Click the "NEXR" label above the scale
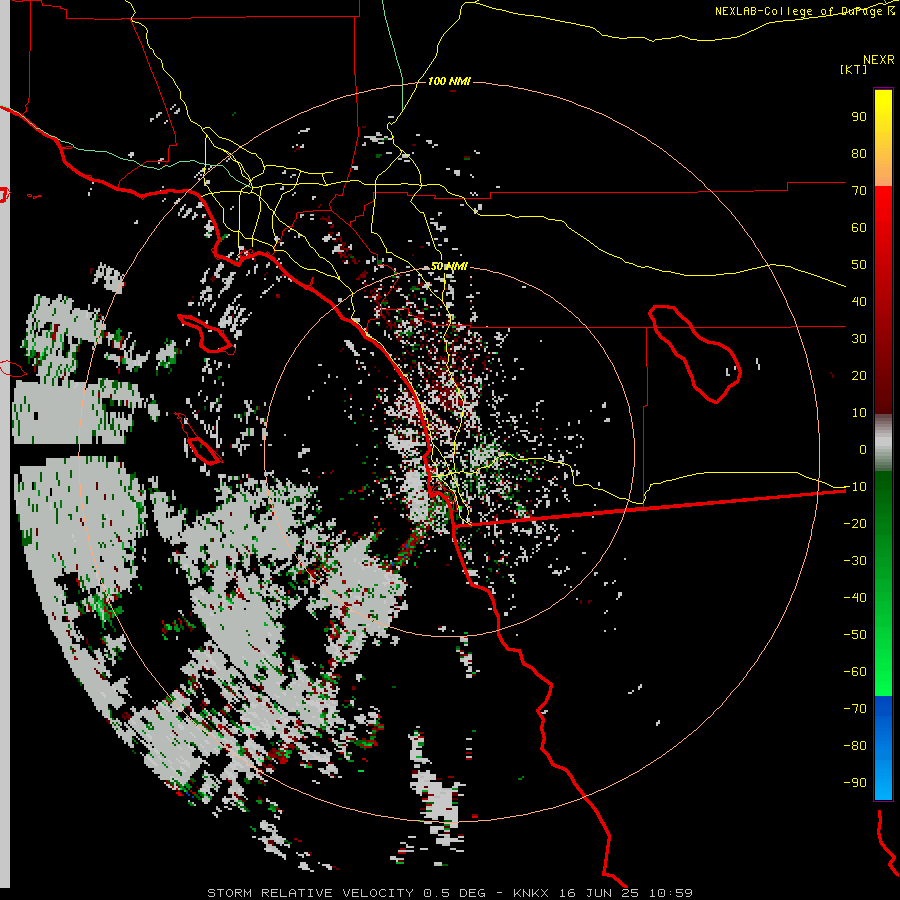 [x=878, y=60]
